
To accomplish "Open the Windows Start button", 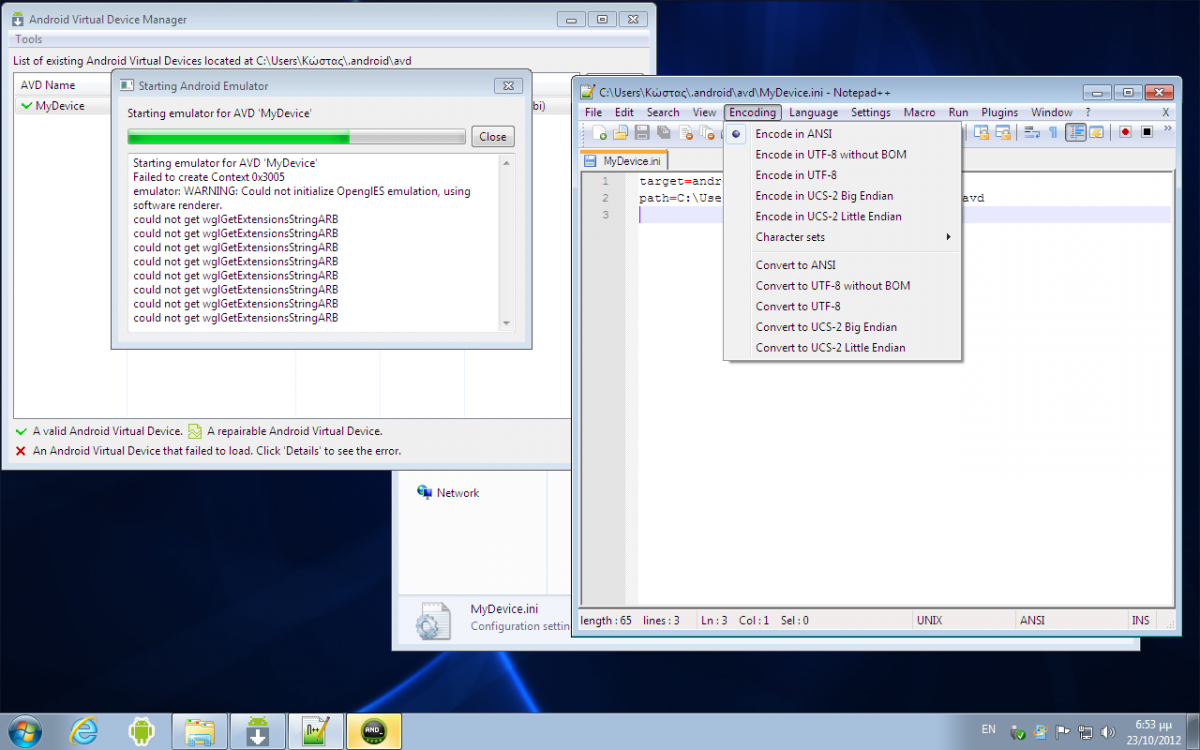I will pos(25,732).
